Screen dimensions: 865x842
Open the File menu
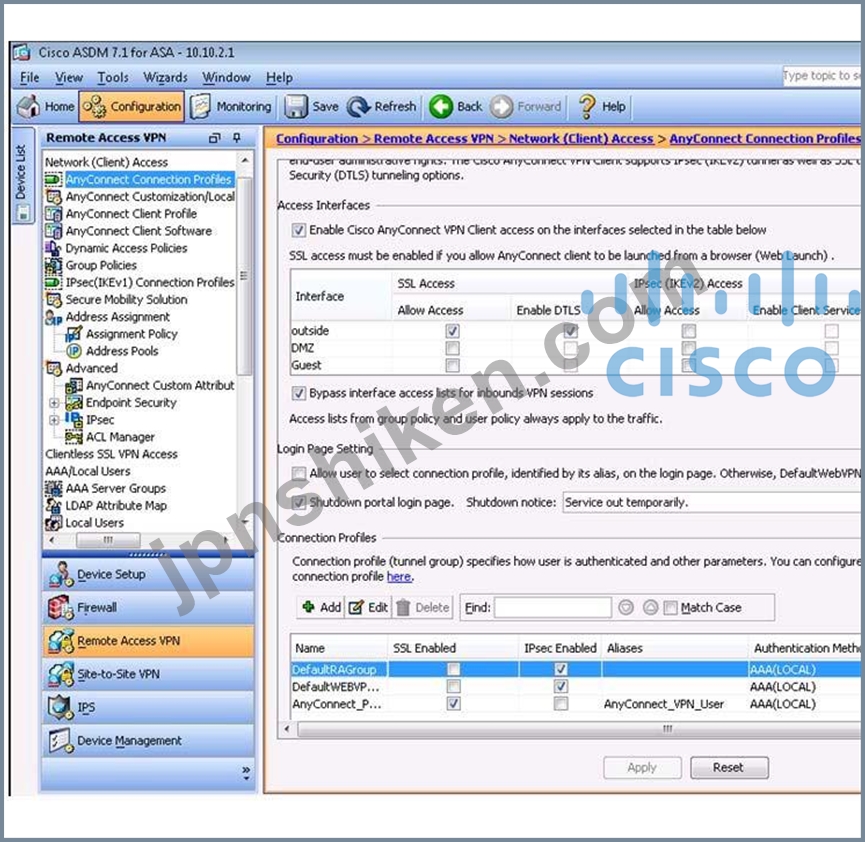pos(29,77)
